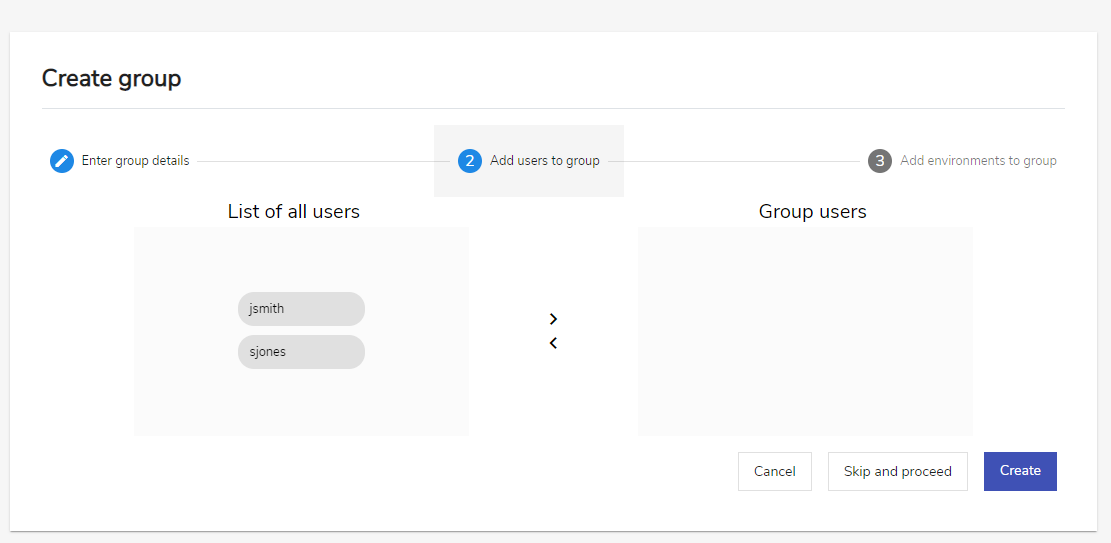Select the step 3 number circle
Viewport: 1111px width, 543px height.
pos(879,161)
